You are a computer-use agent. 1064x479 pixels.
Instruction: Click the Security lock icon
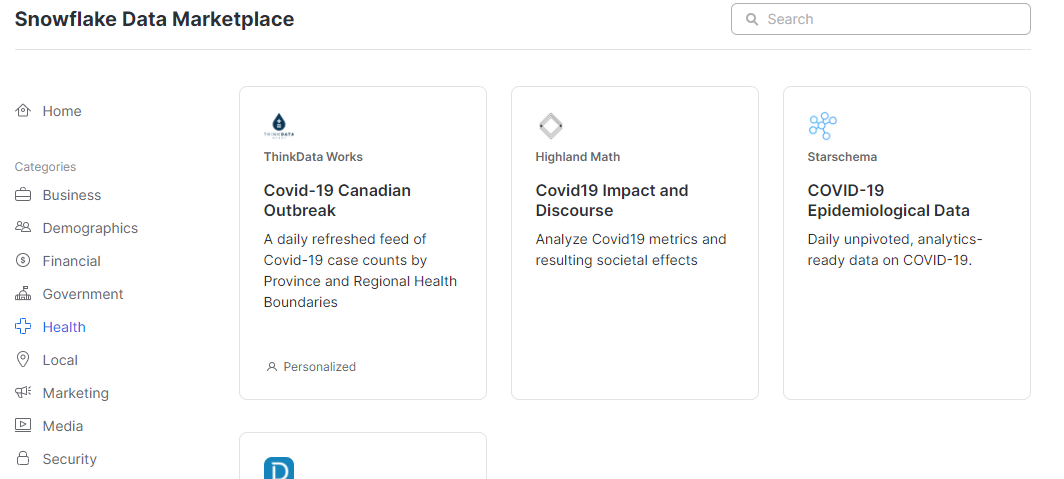tap(23, 459)
